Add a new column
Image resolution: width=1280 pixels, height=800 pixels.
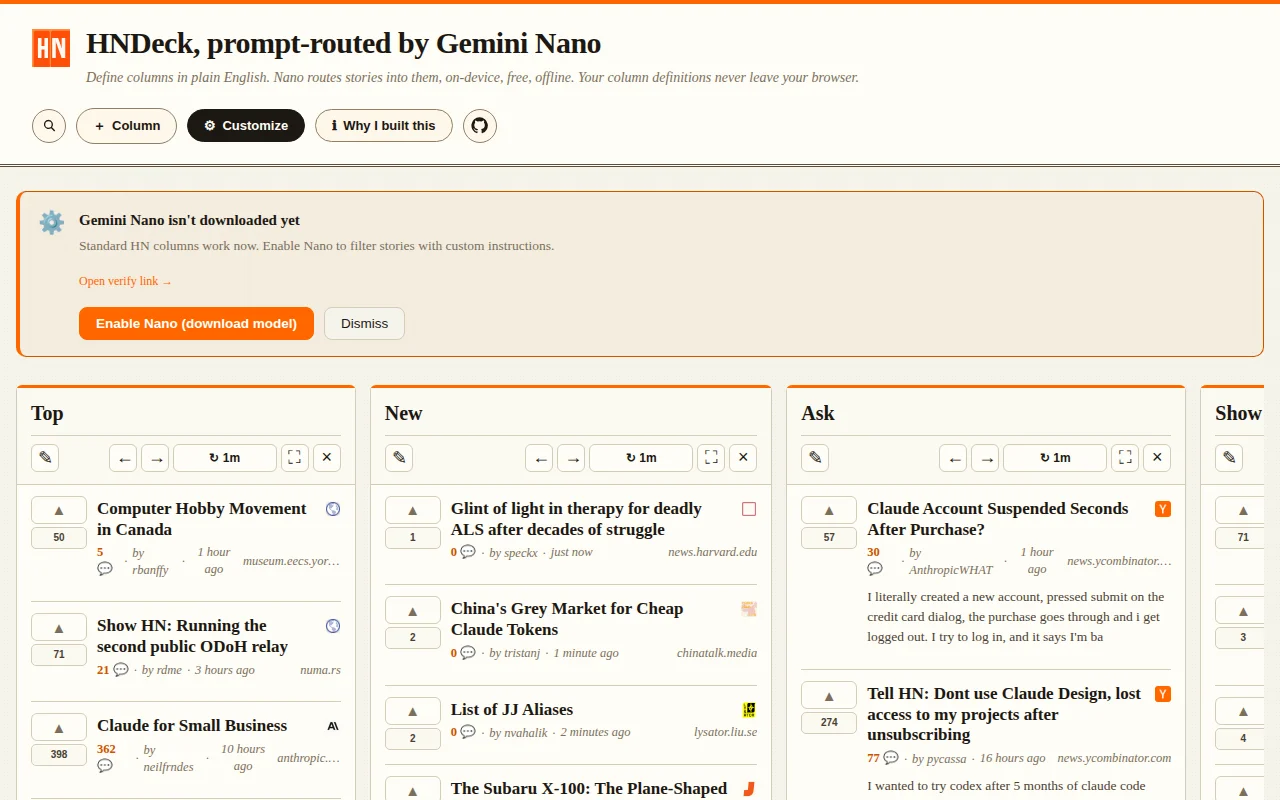127,126
